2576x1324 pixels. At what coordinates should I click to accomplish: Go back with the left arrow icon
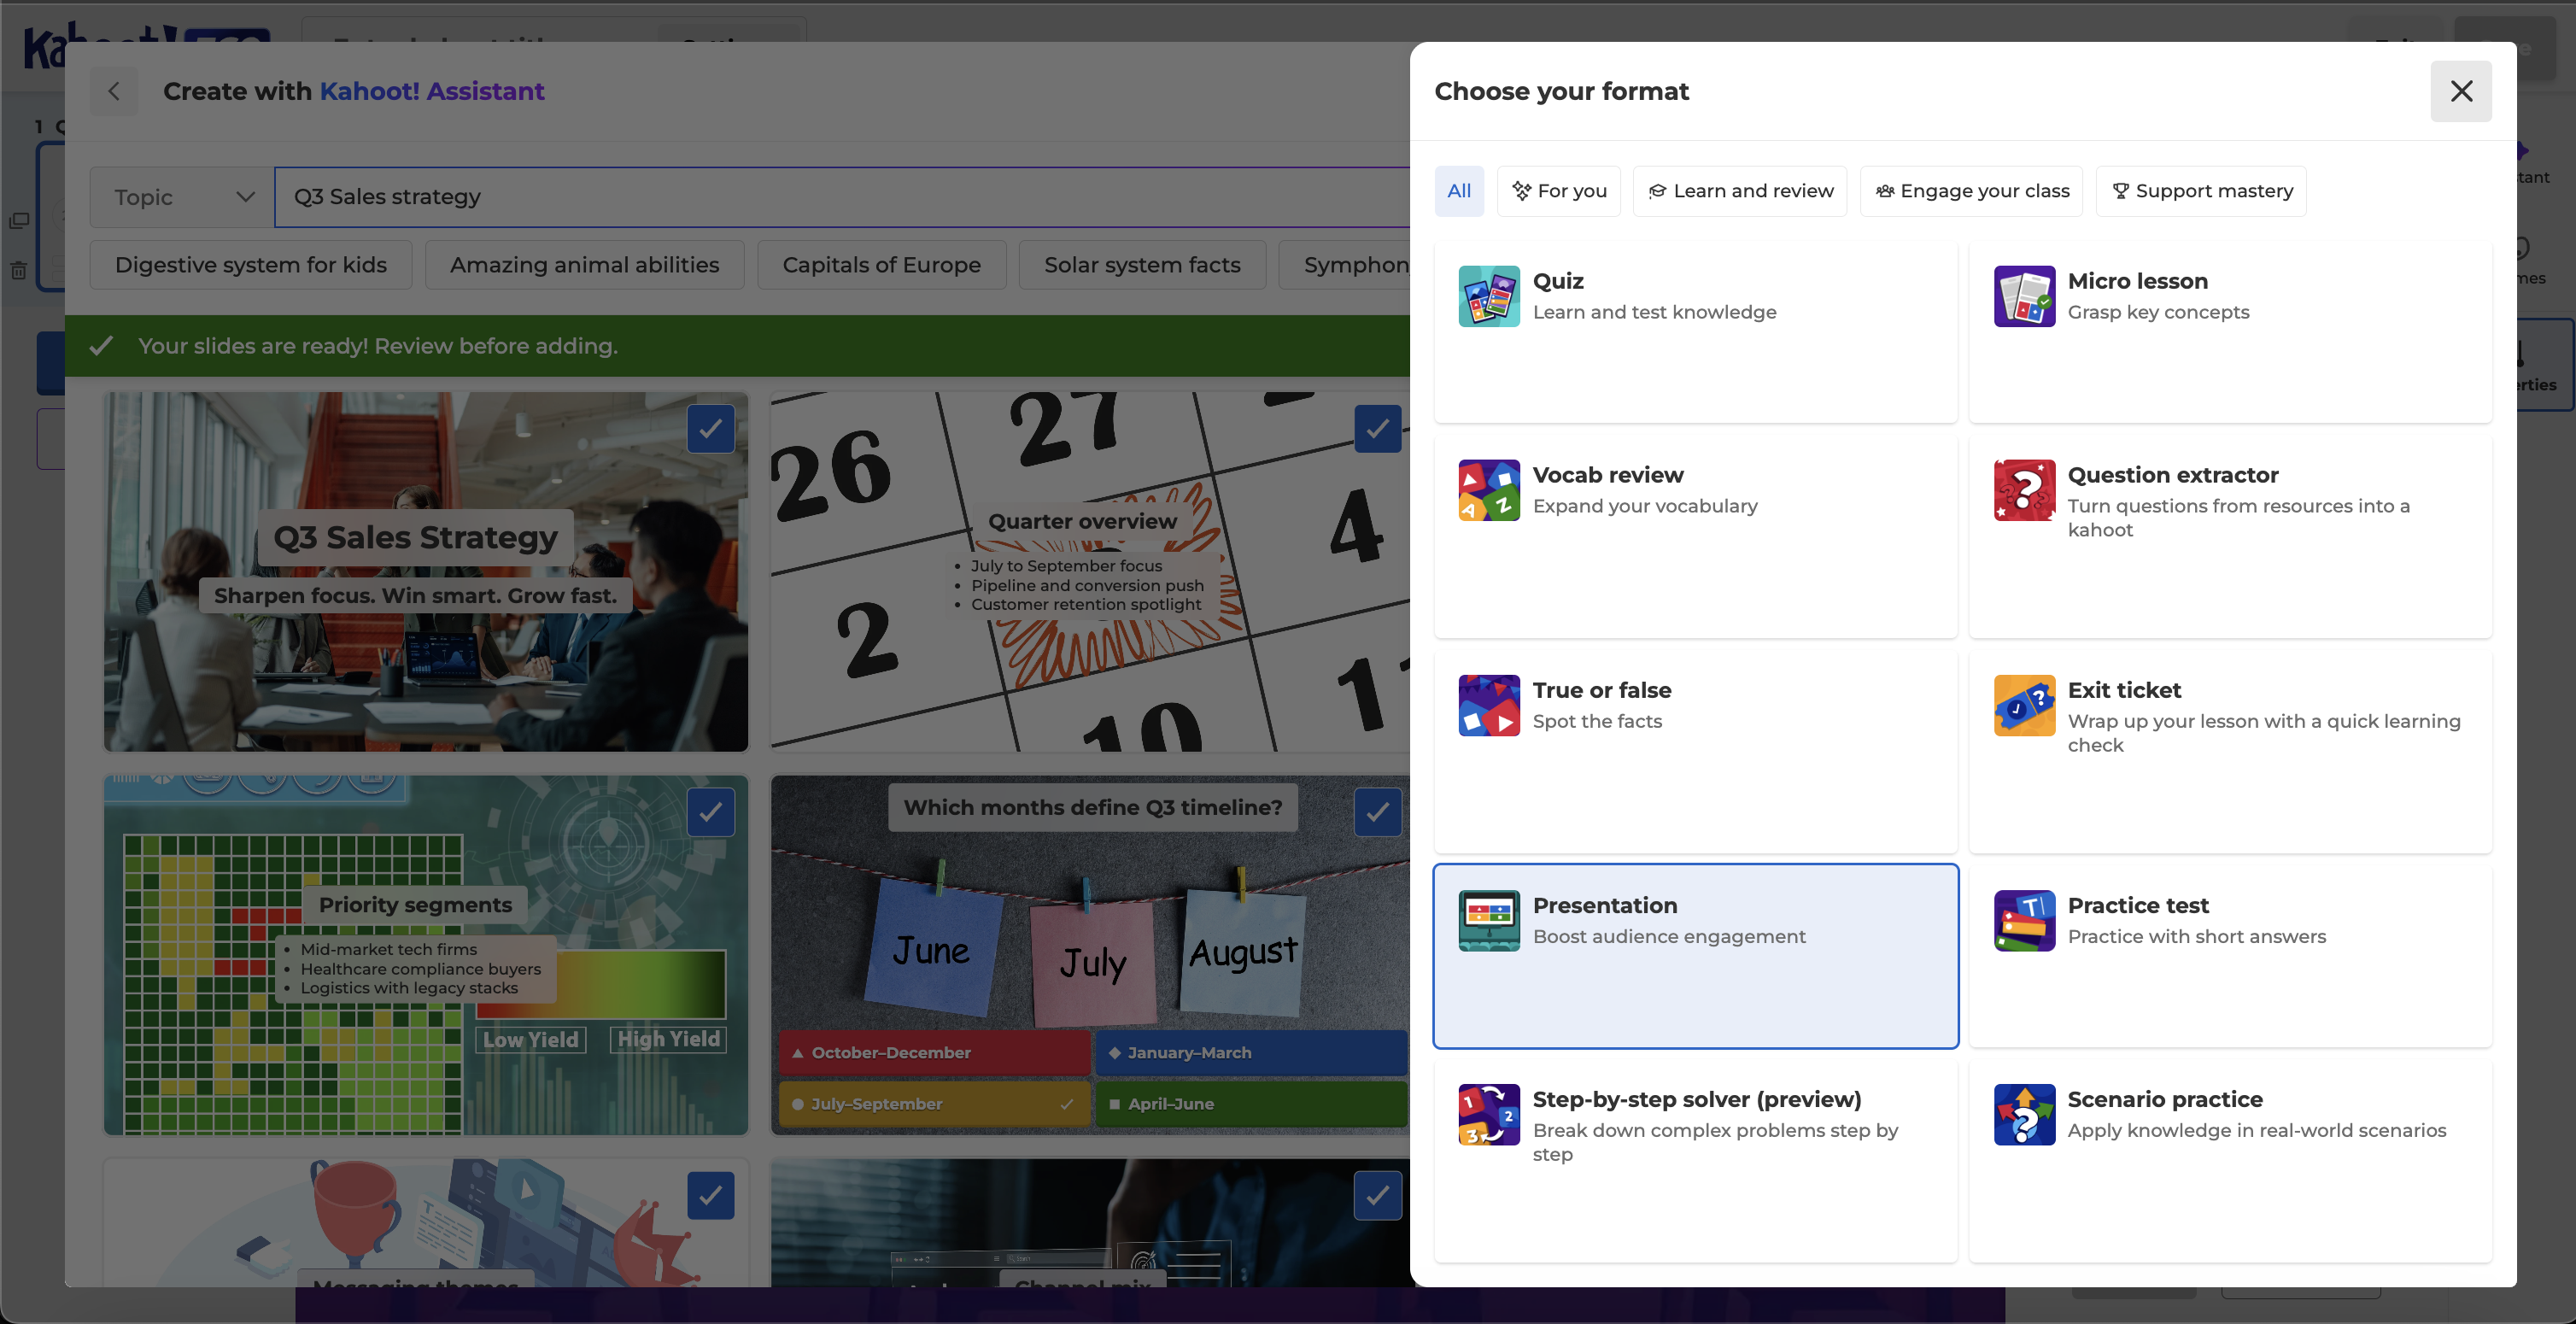pos(114,91)
